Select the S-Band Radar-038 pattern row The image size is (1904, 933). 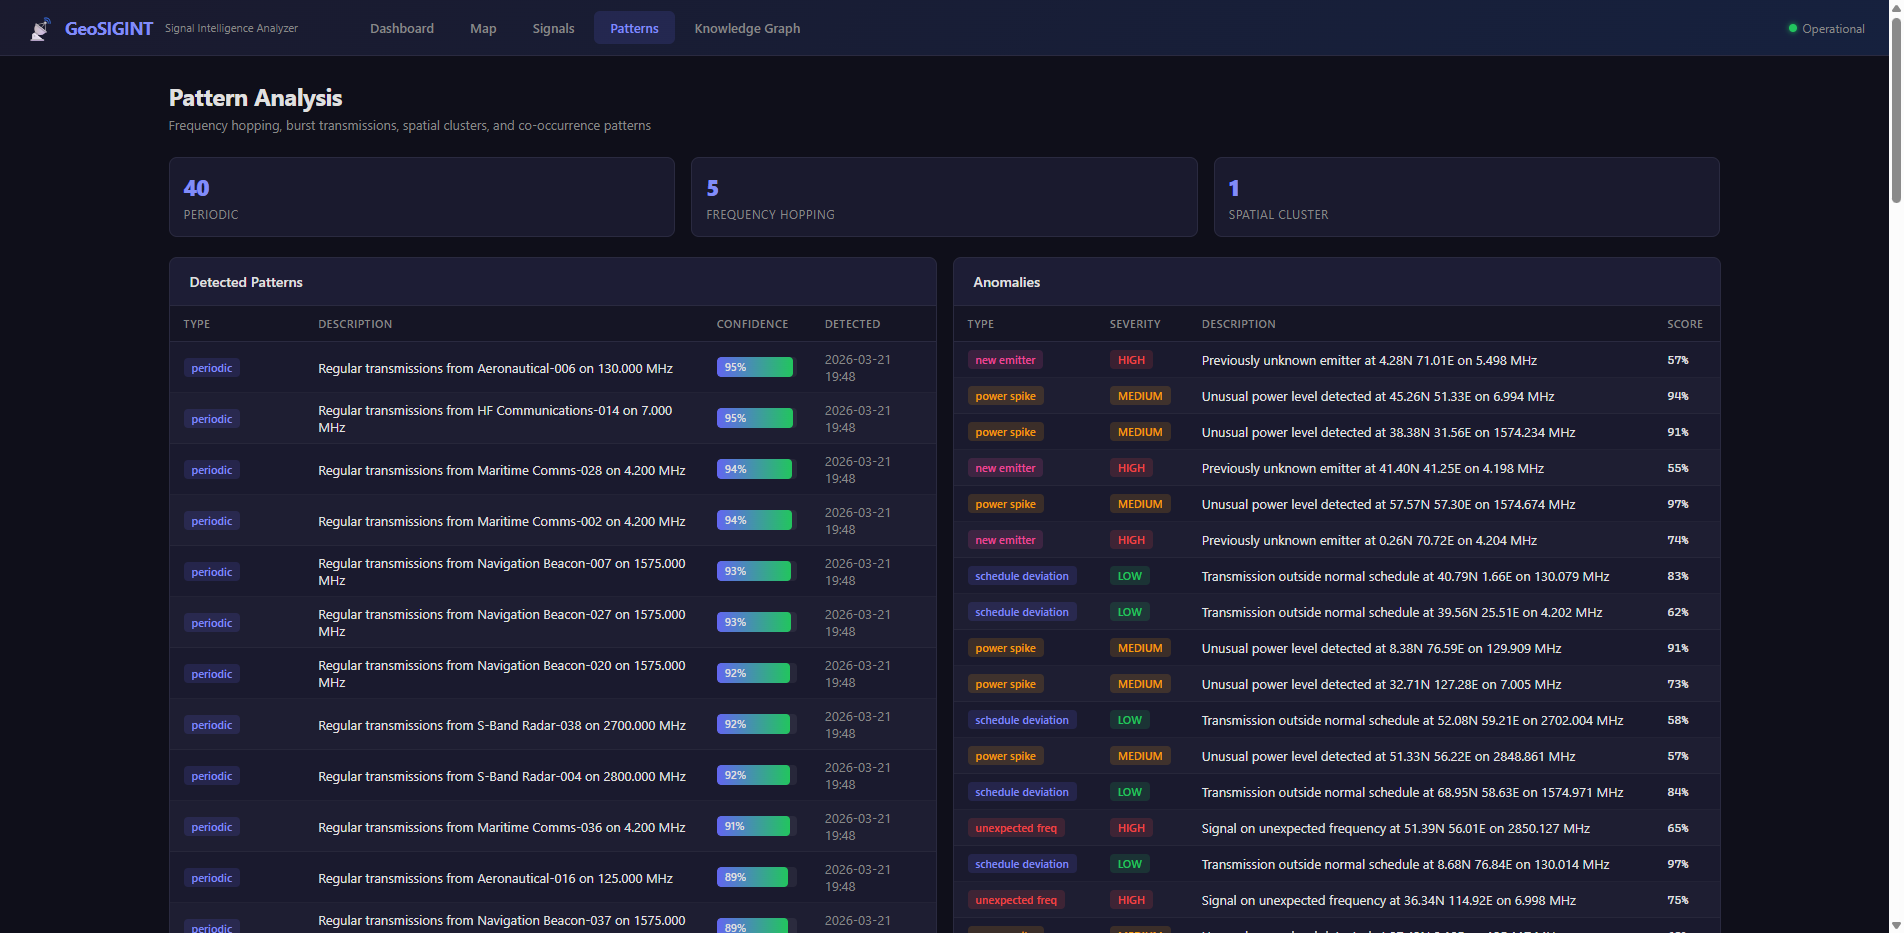click(502, 725)
